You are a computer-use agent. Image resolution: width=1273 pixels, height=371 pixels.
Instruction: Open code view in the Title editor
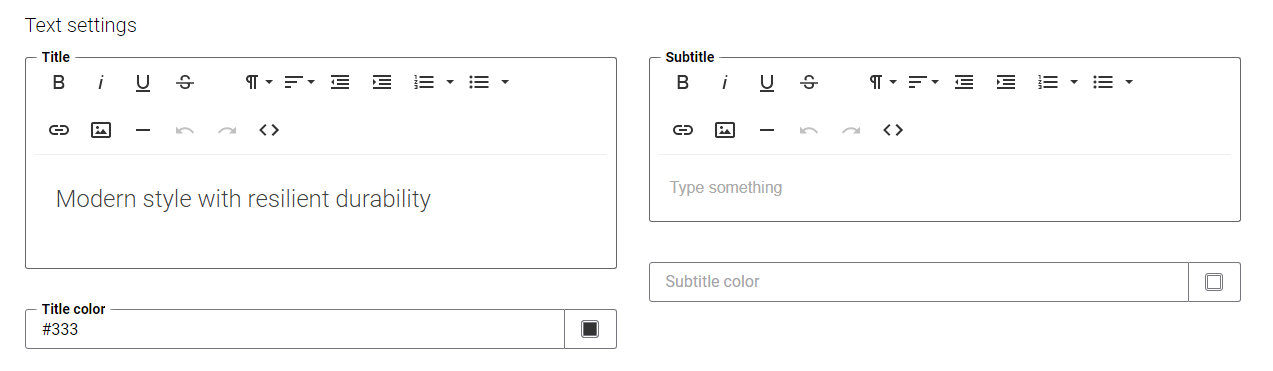tap(269, 130)
